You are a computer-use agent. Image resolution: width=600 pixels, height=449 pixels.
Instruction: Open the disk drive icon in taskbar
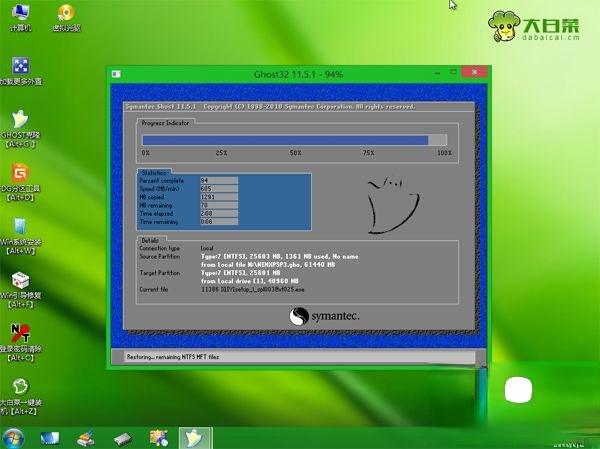[x=122, y=438]
